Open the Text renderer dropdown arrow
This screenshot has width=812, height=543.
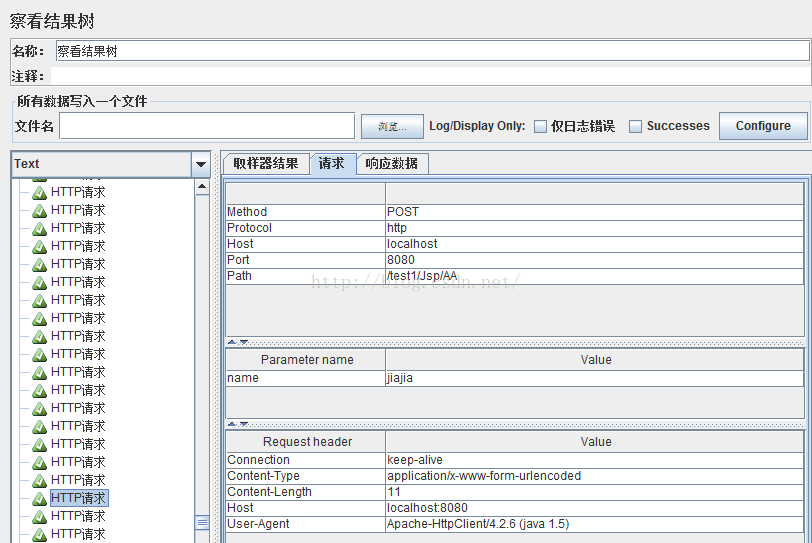pos(200,164)
